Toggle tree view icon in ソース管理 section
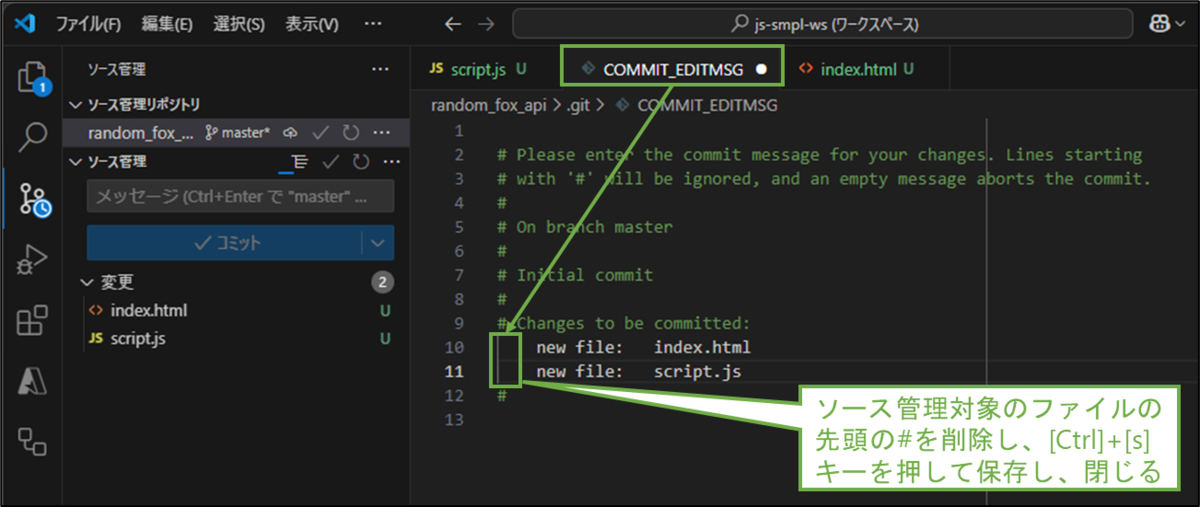The image size is (1200, 507). click(299, 161)
